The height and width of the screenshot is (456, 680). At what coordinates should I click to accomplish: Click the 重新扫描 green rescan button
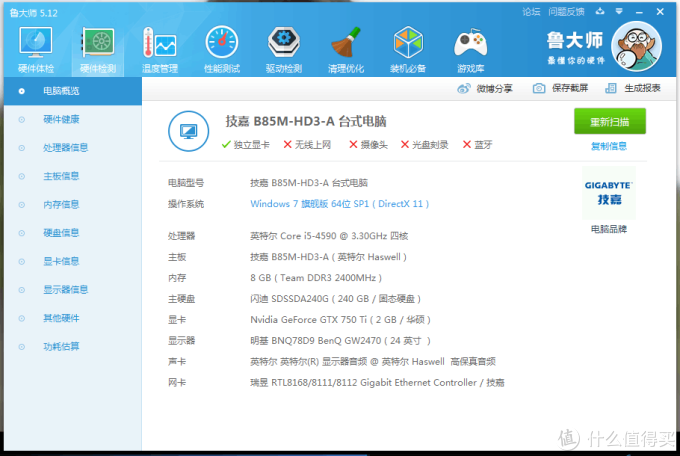pos(610,121)
